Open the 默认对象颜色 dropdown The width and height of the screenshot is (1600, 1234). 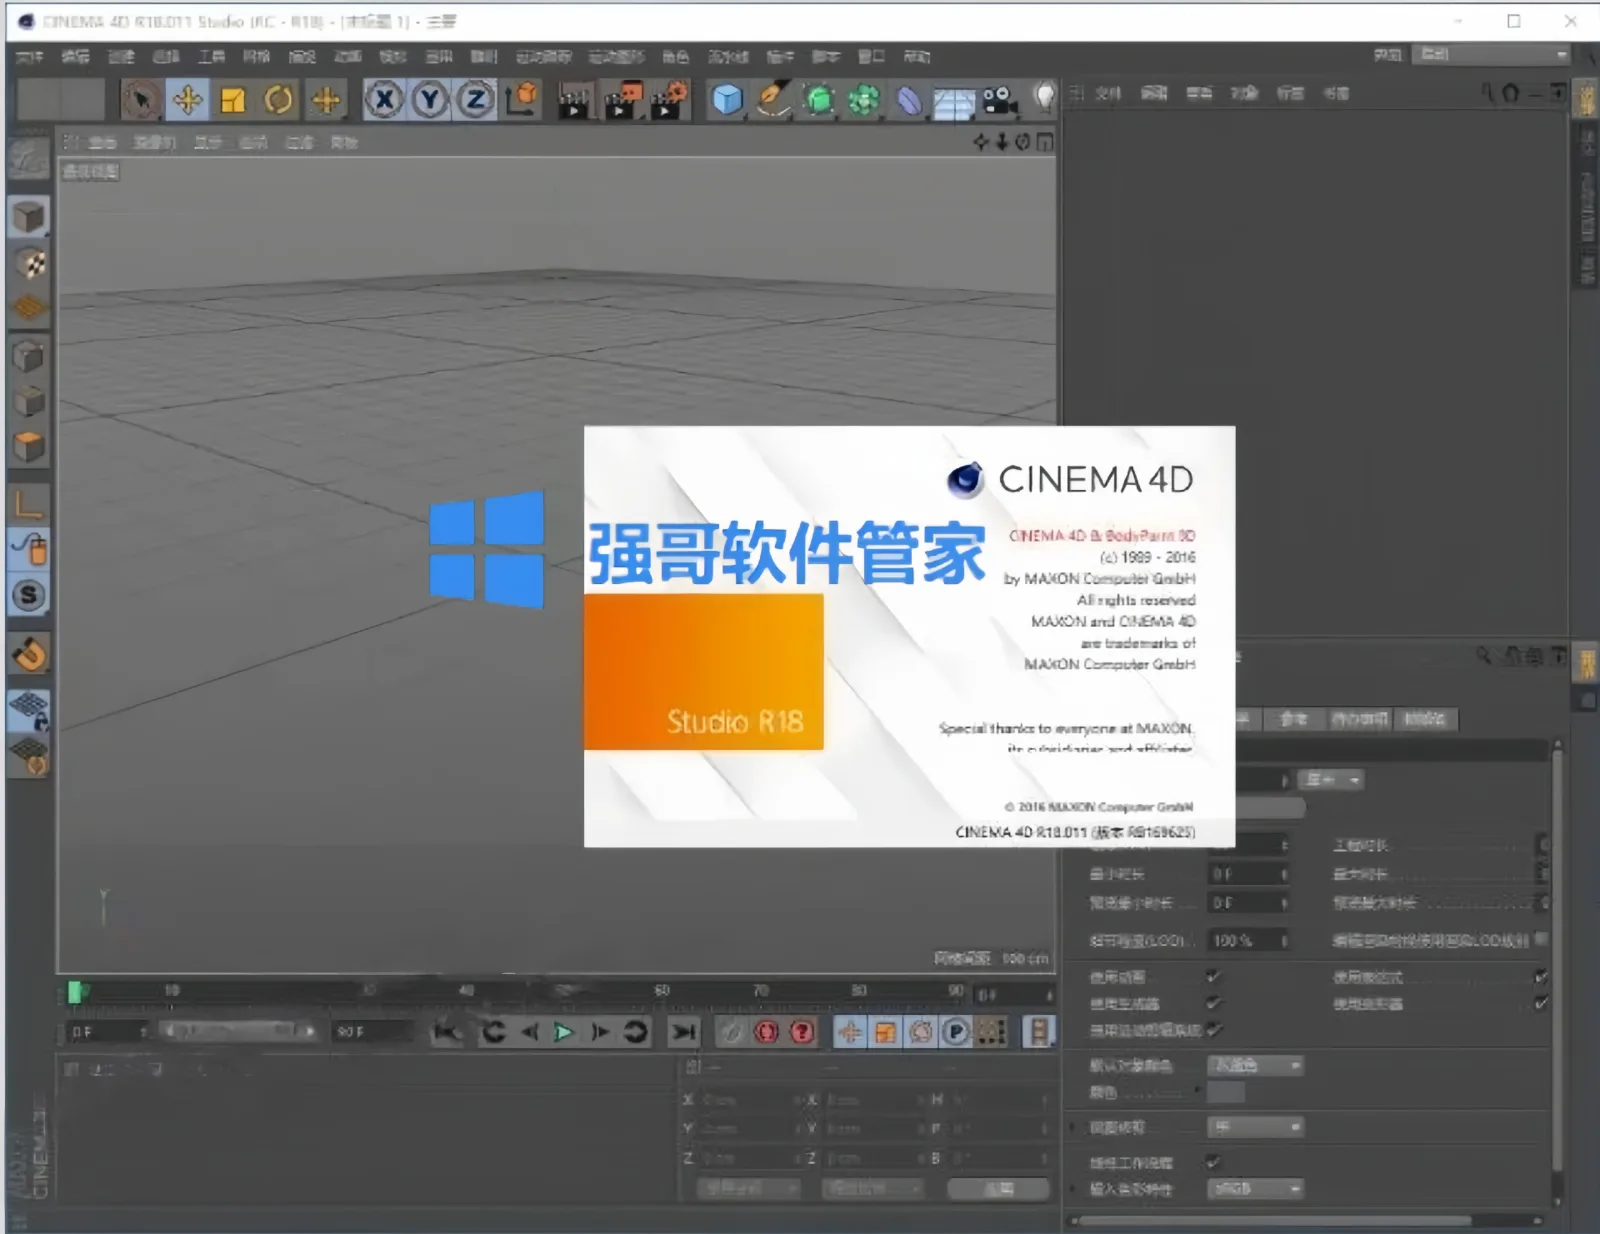pos(1256,1066)
